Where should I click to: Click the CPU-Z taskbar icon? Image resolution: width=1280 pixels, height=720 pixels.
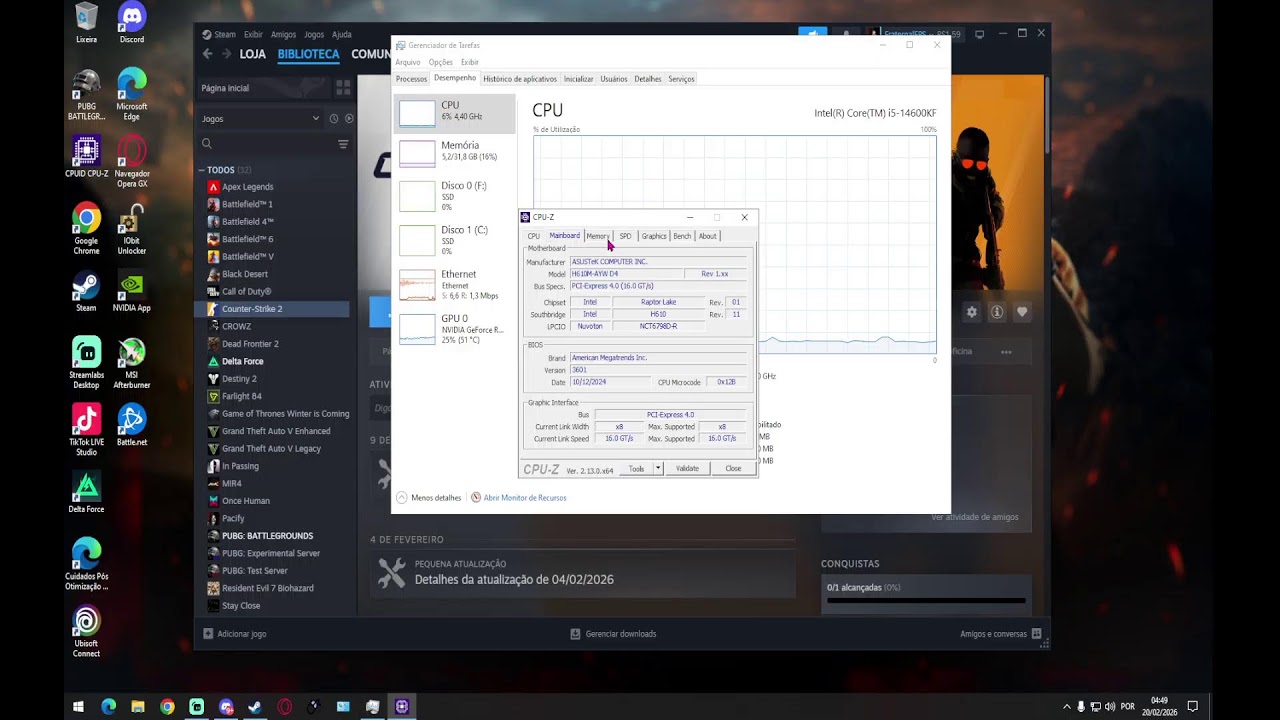click(x=402, y=706)
